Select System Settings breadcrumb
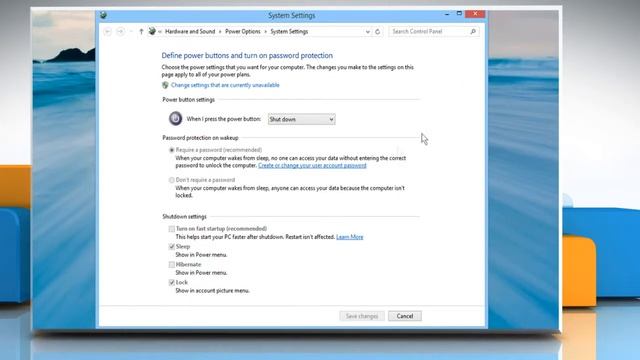Viewport: 640px width, 360px height. pyautogui.click(x=289, y=31)
